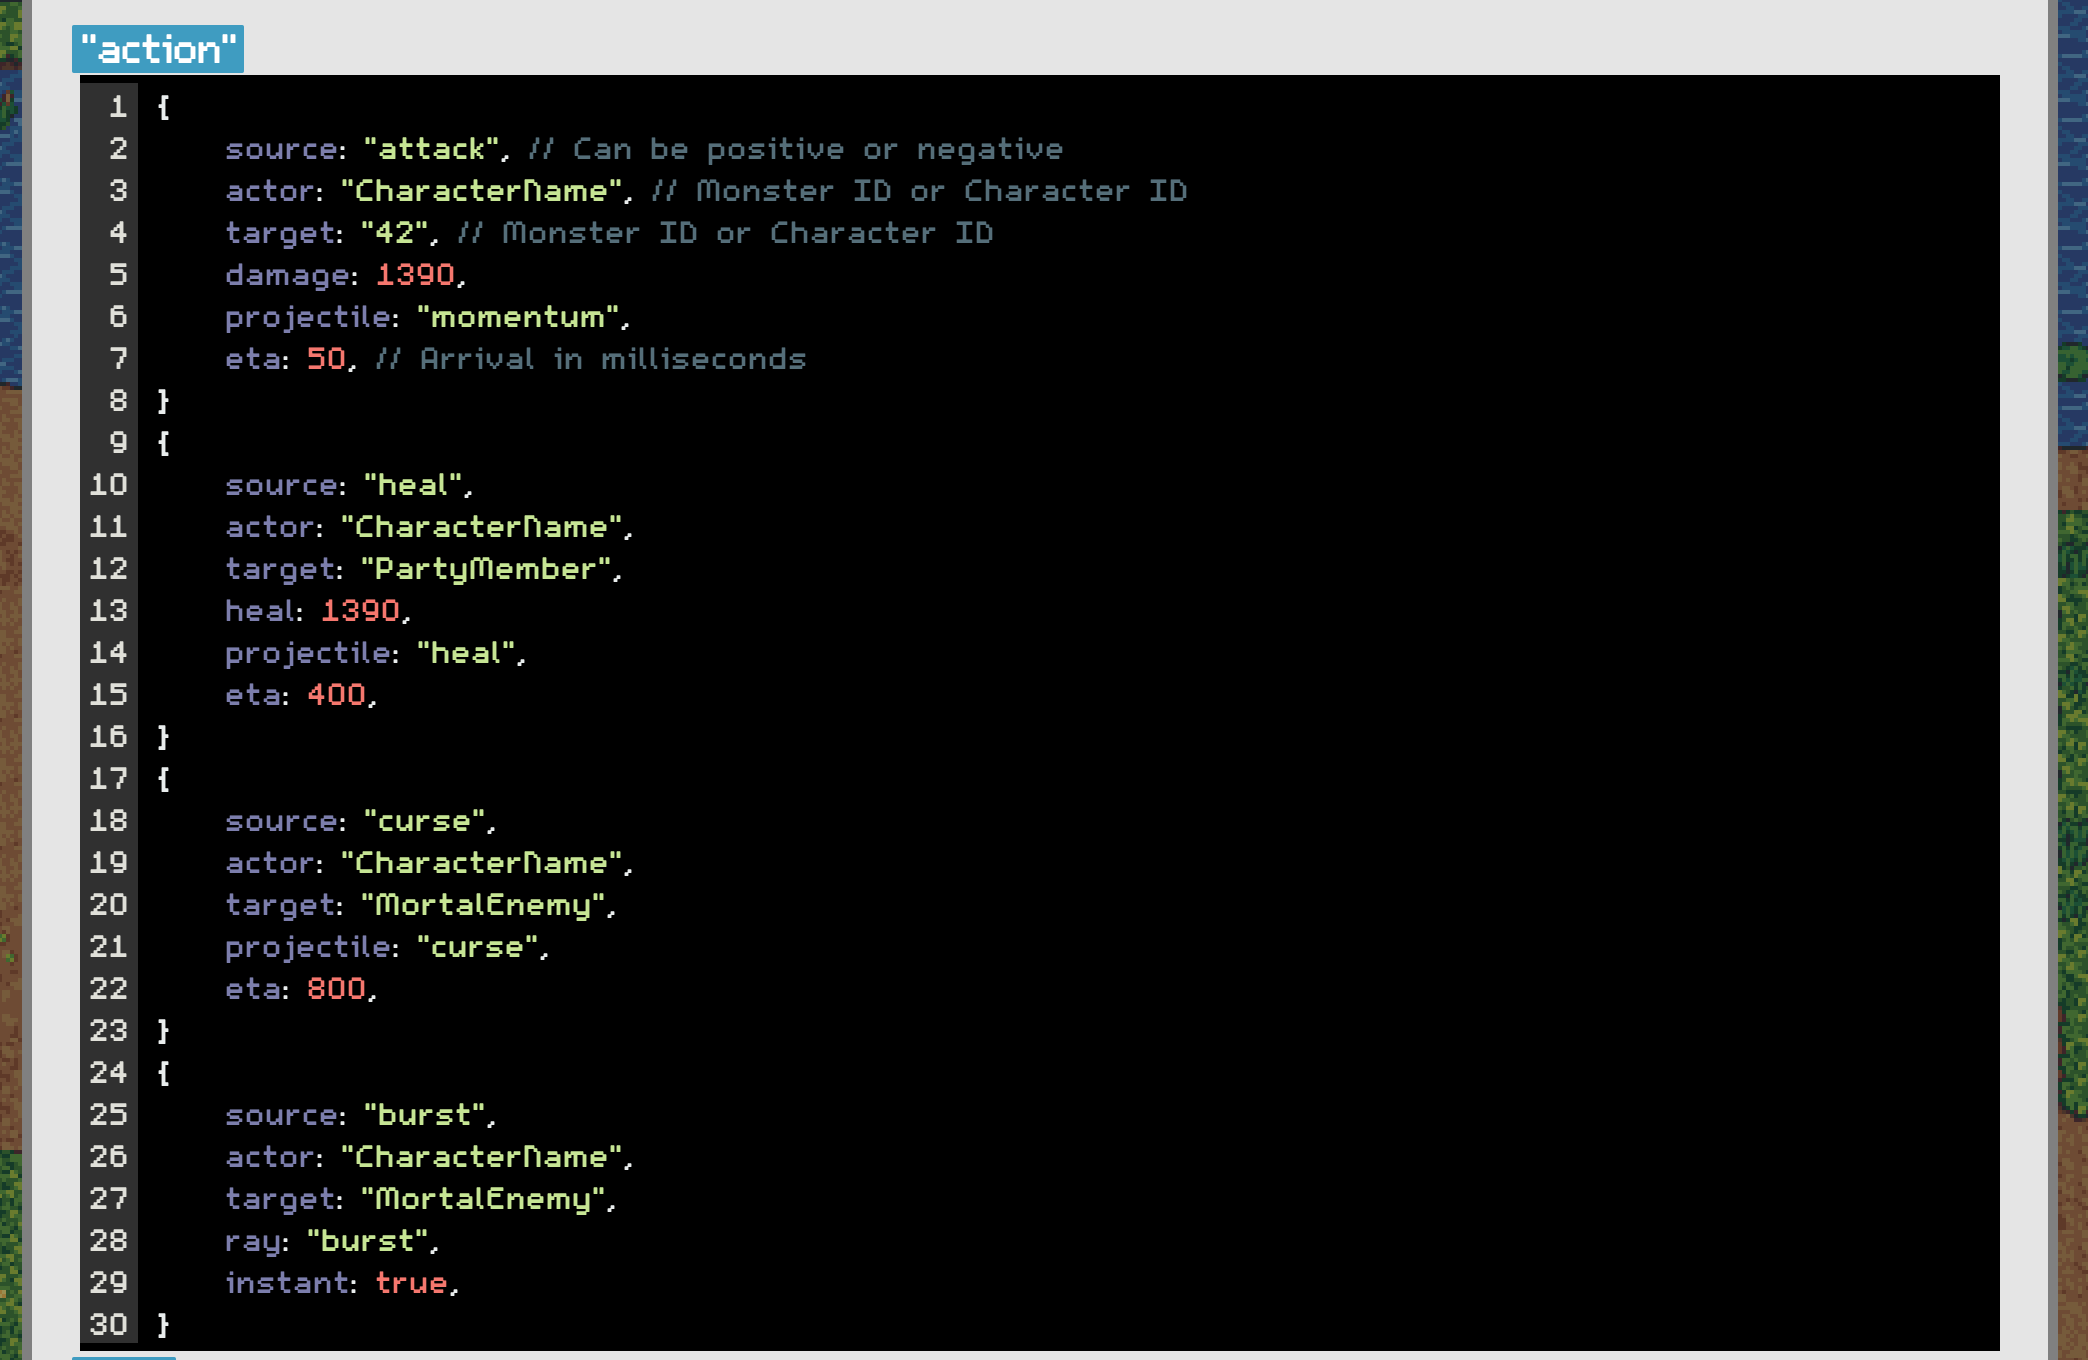2088x1360 pixels.
Task: Click line number 17 in gutter
Action: (x=109, y=779)
